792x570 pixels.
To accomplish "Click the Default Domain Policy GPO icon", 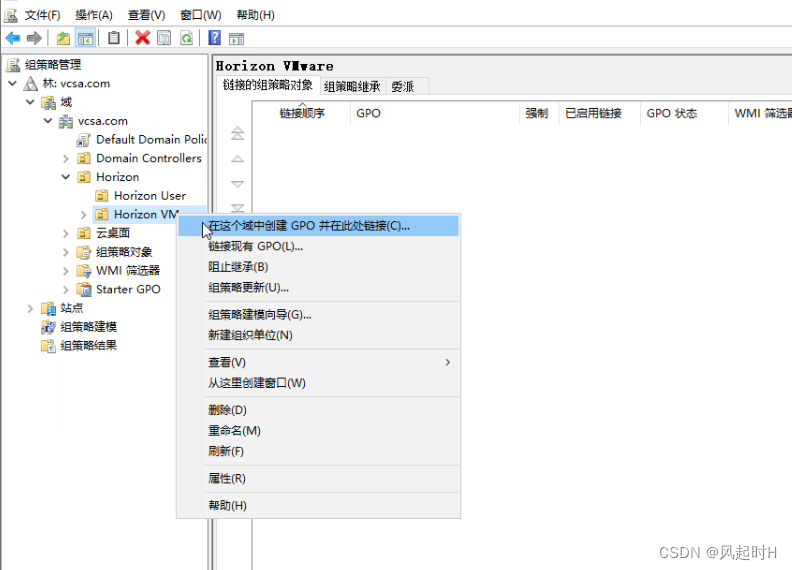I will coord(84,140).
